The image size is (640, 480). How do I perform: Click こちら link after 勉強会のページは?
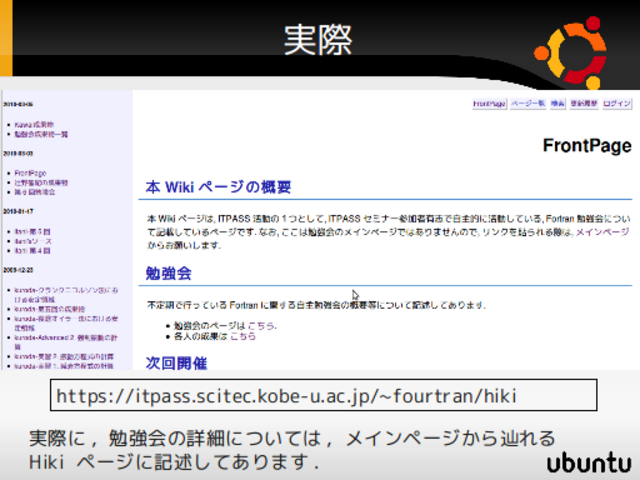[x=261, y=326]
